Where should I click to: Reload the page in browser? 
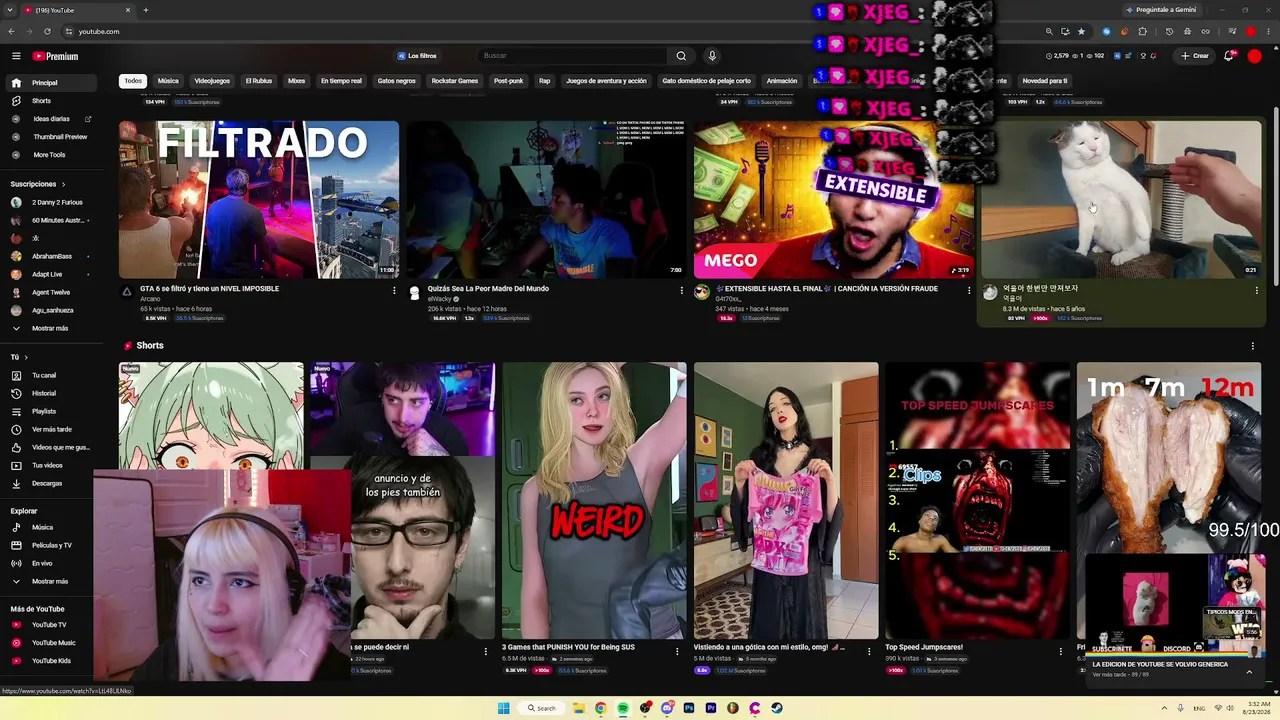(x=47, y=31)
